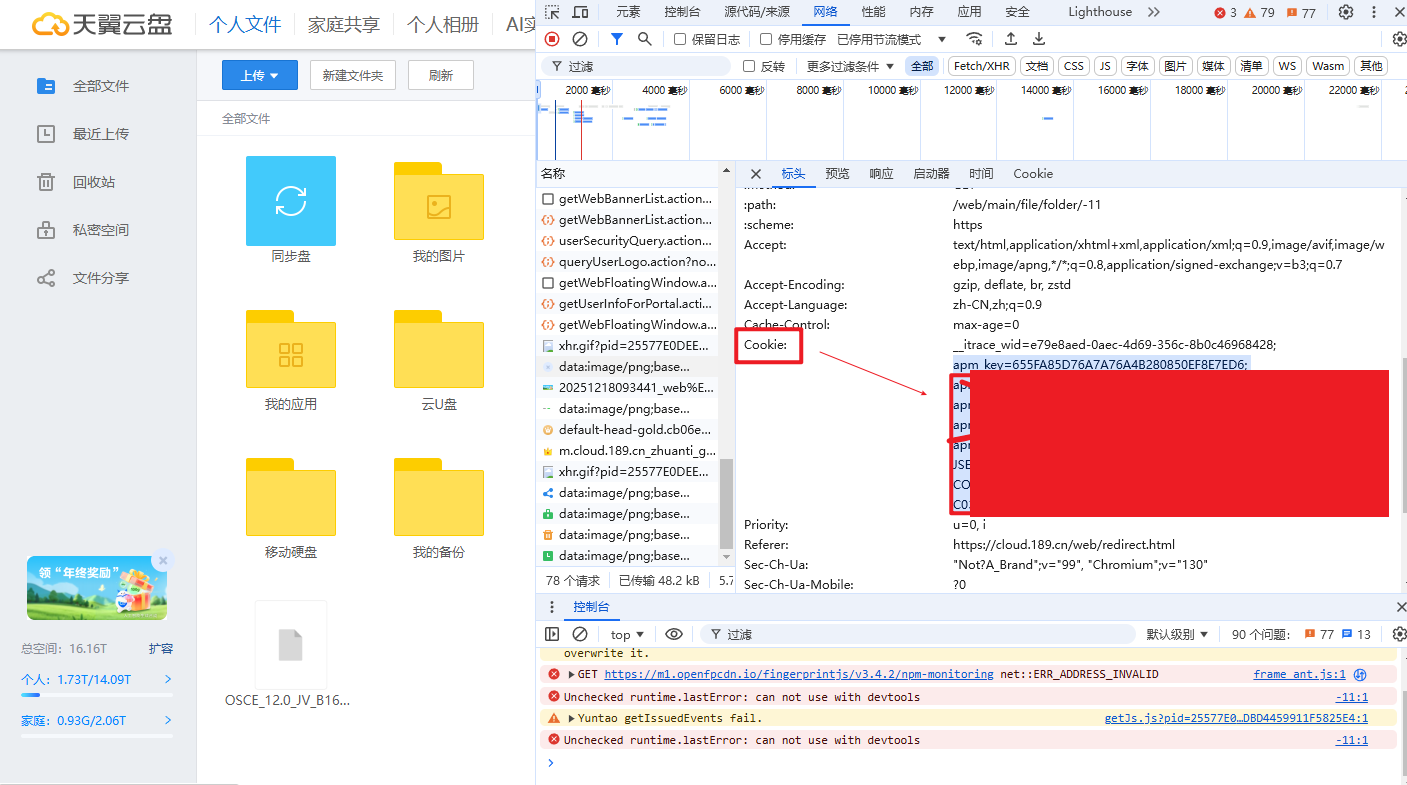The image size is (1407, 785).
Task: Select the inspect element icon
Action: pos(553,12)
